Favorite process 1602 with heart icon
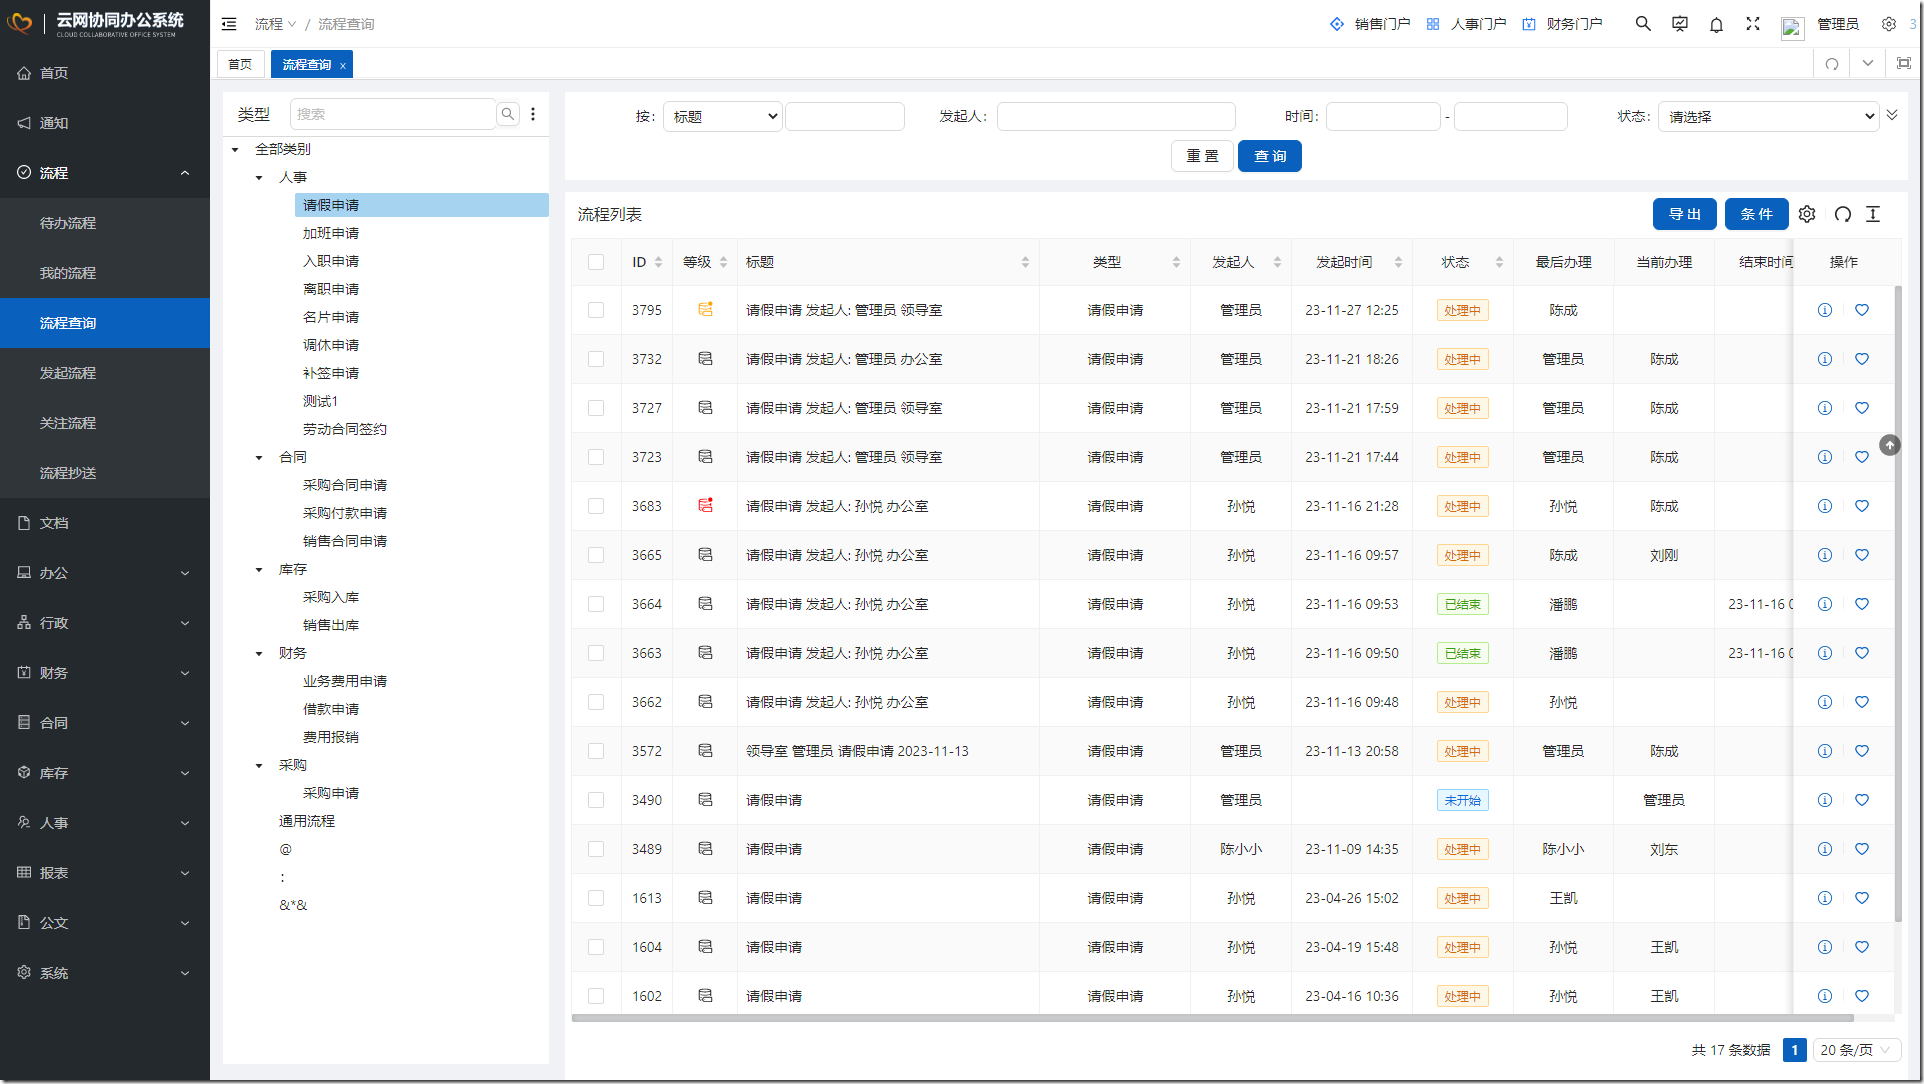 (1862, 996)
